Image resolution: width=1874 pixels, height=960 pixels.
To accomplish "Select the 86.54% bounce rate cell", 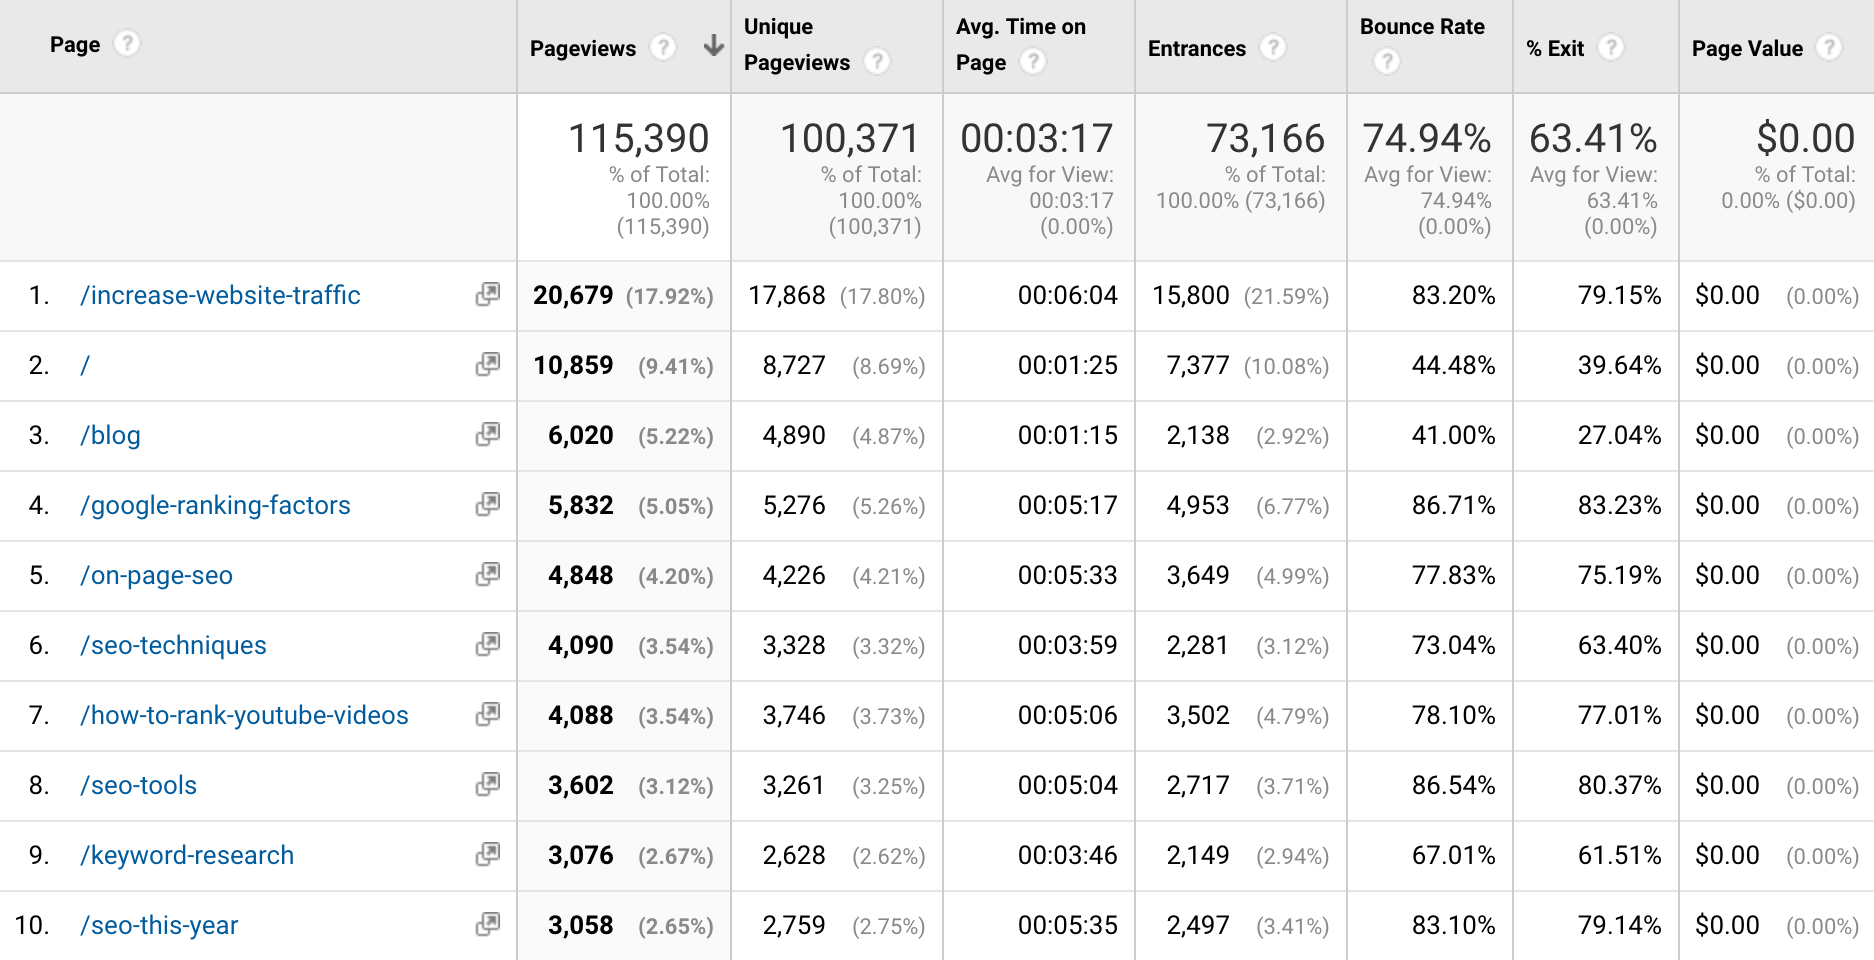I will point(1453,785).
